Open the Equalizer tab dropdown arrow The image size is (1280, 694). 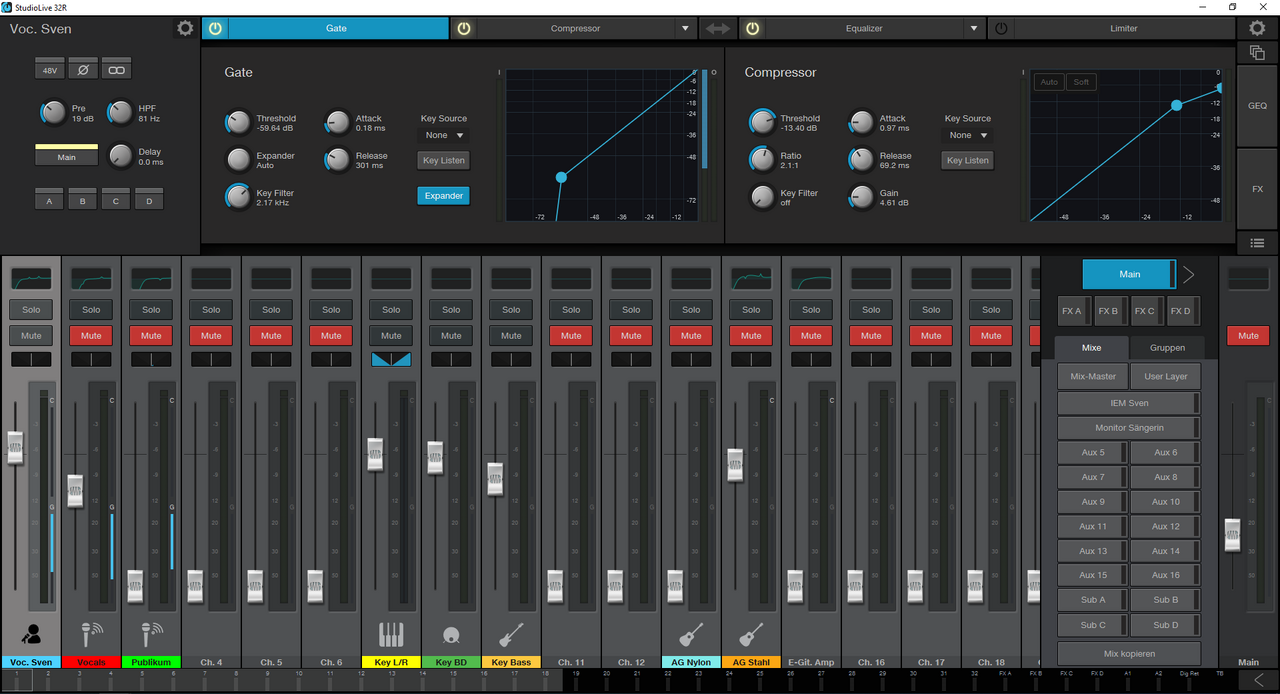coord(973,29)
